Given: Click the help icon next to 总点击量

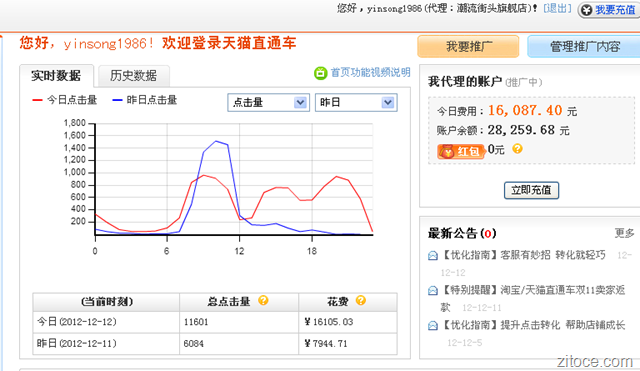Looking at the screenshot, I should (x=263, y=300).
